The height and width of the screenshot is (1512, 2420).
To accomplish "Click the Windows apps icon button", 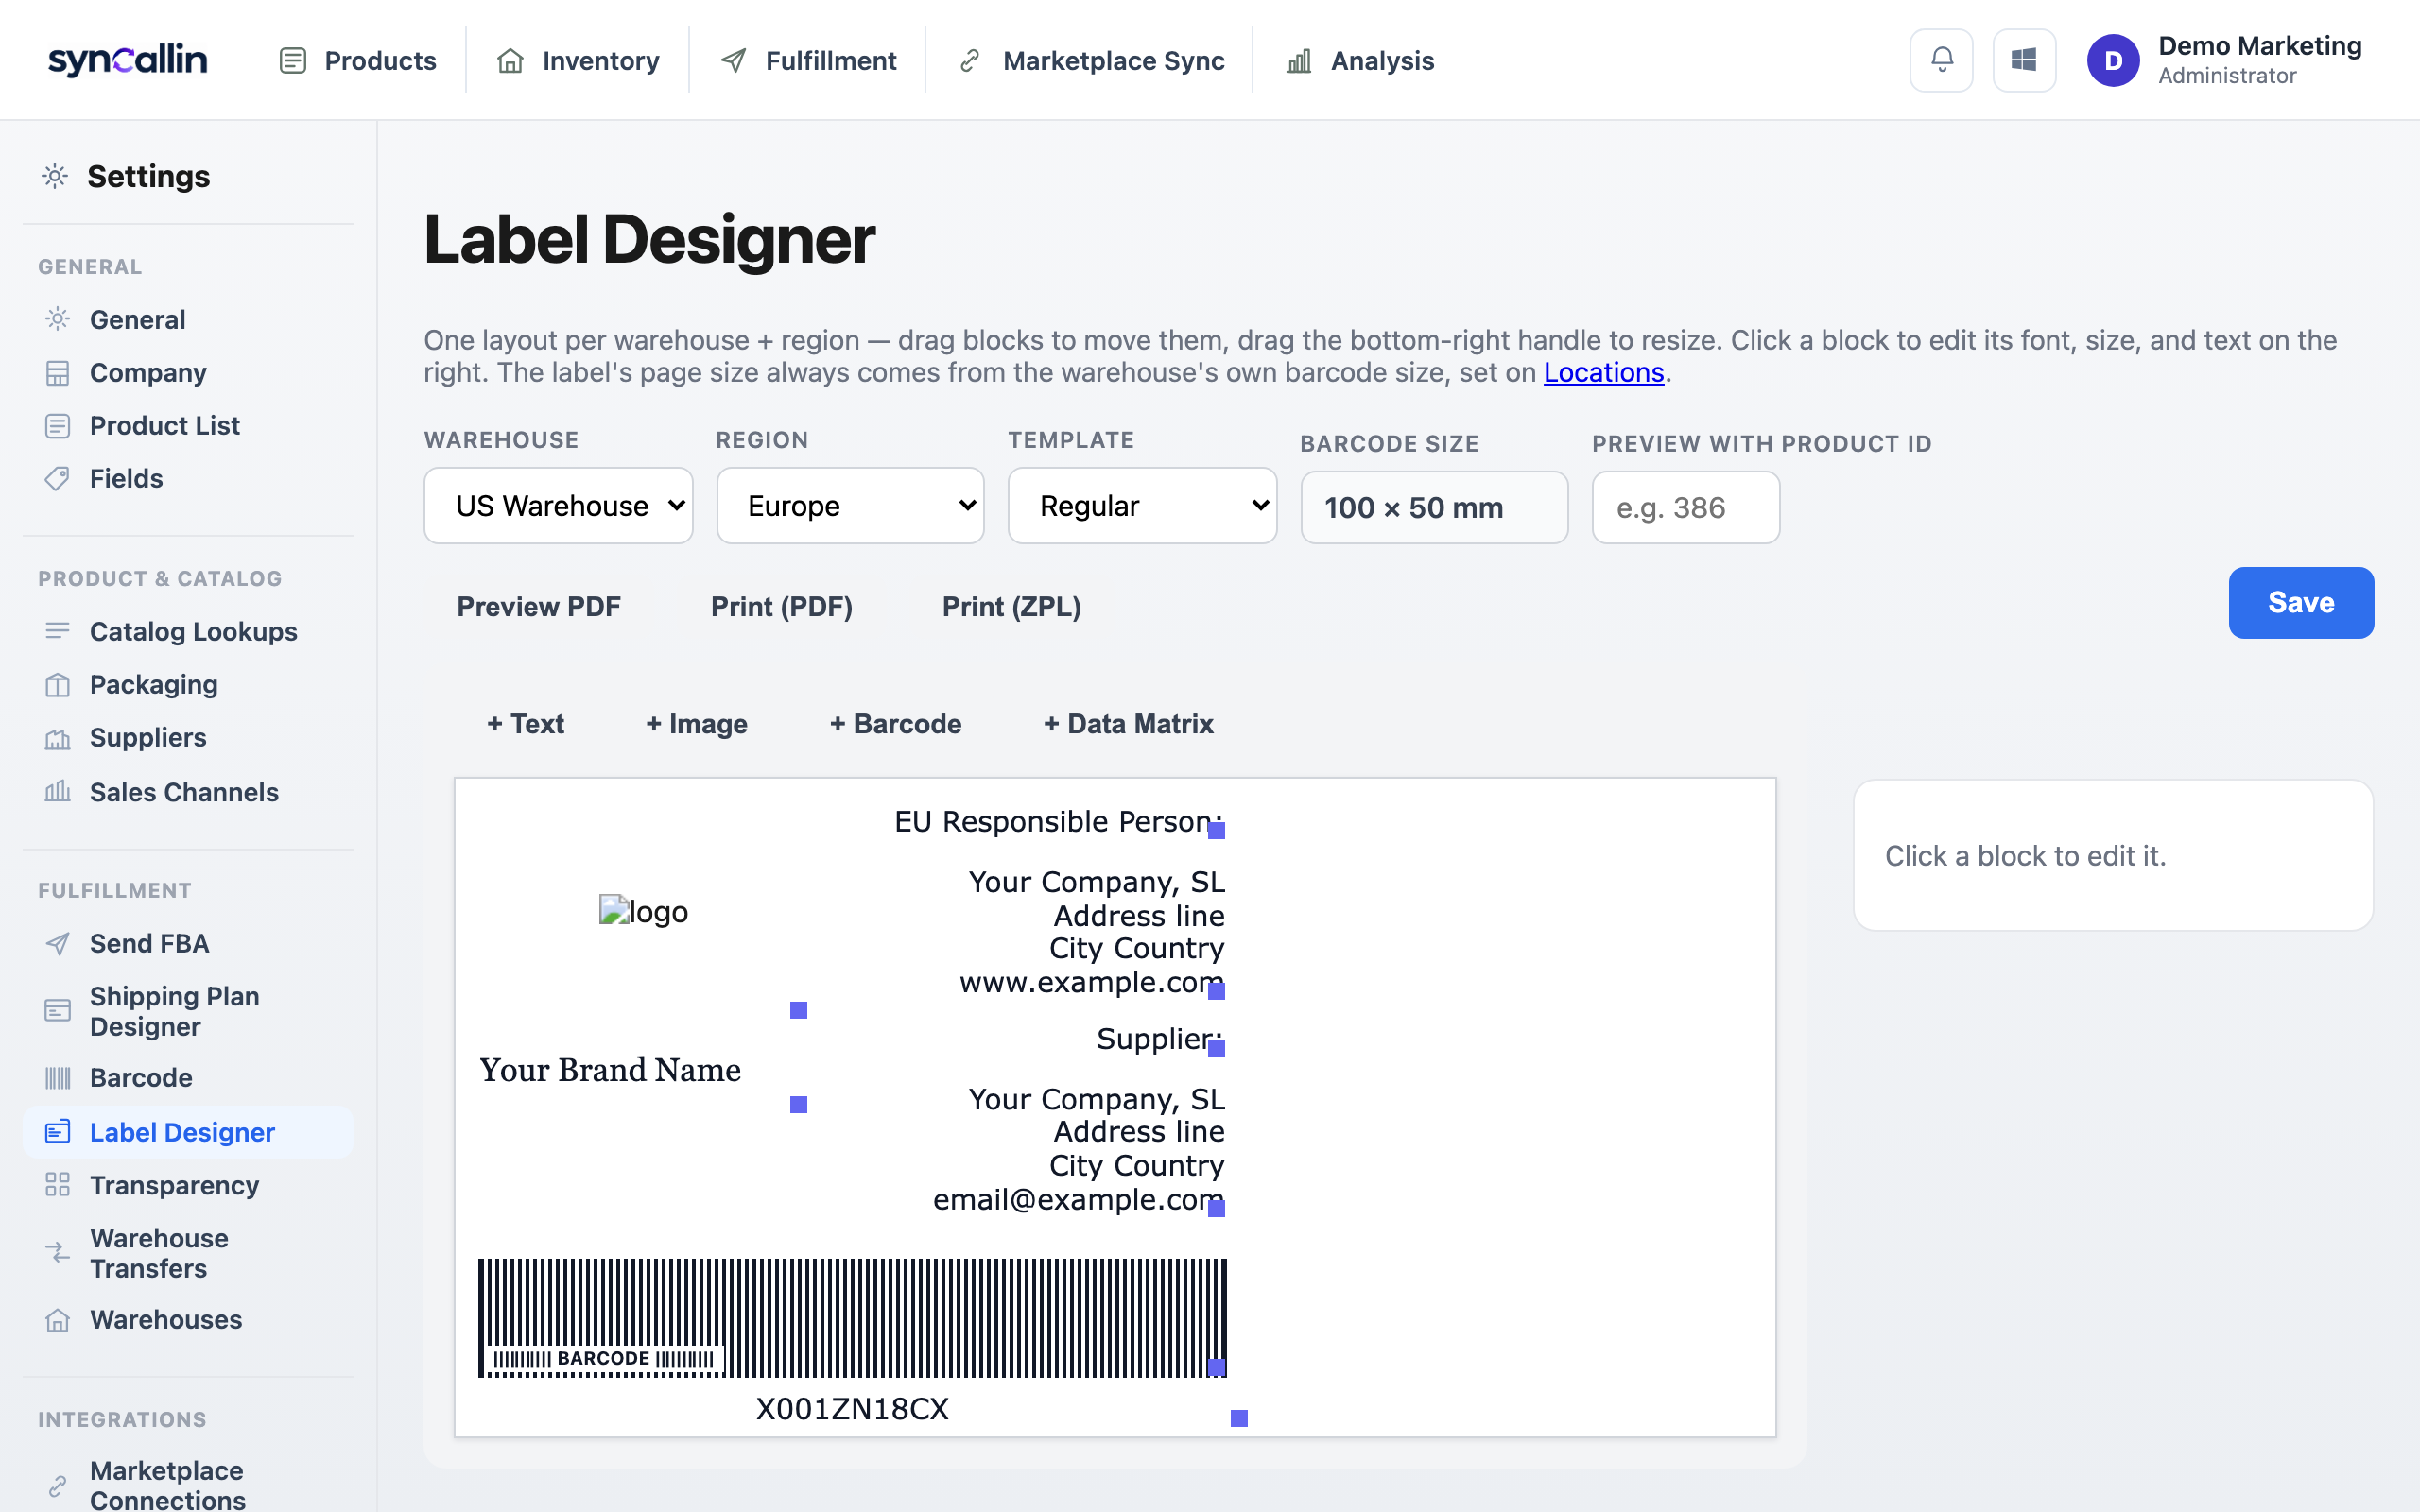I will click(2024, 60).
